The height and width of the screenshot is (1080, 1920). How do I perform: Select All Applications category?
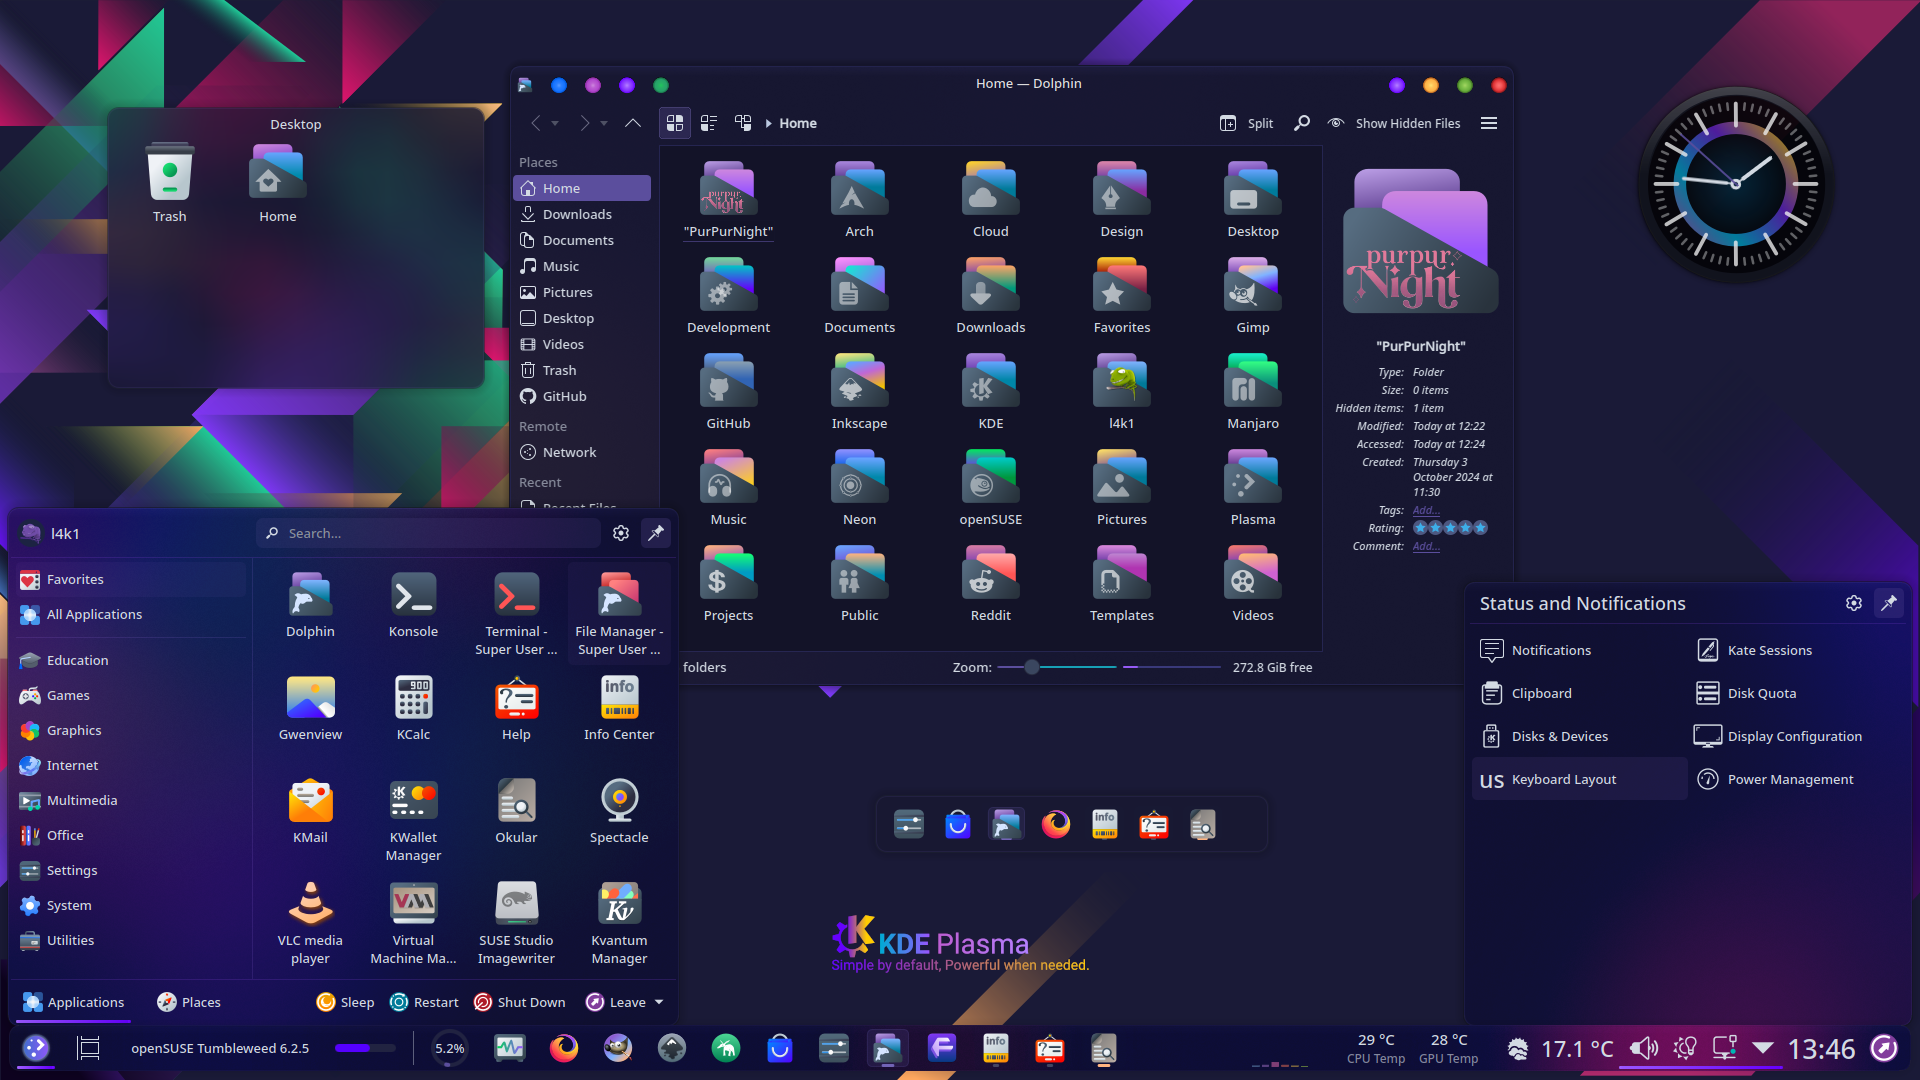[x=129, y=614]
